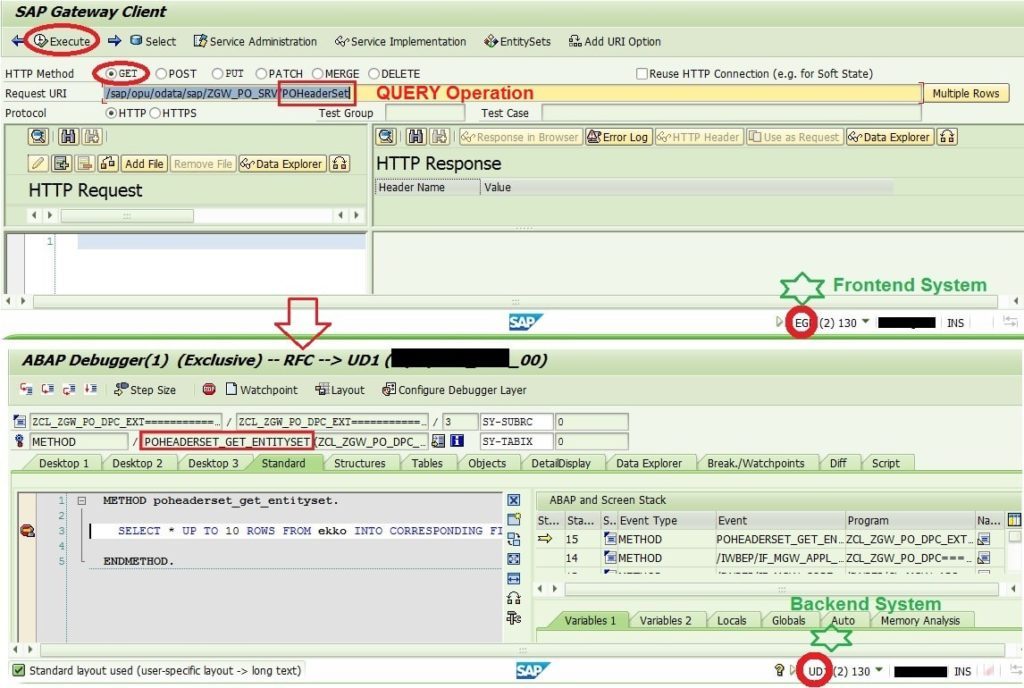
Task: Click Add URI Option
Action: 615,41
